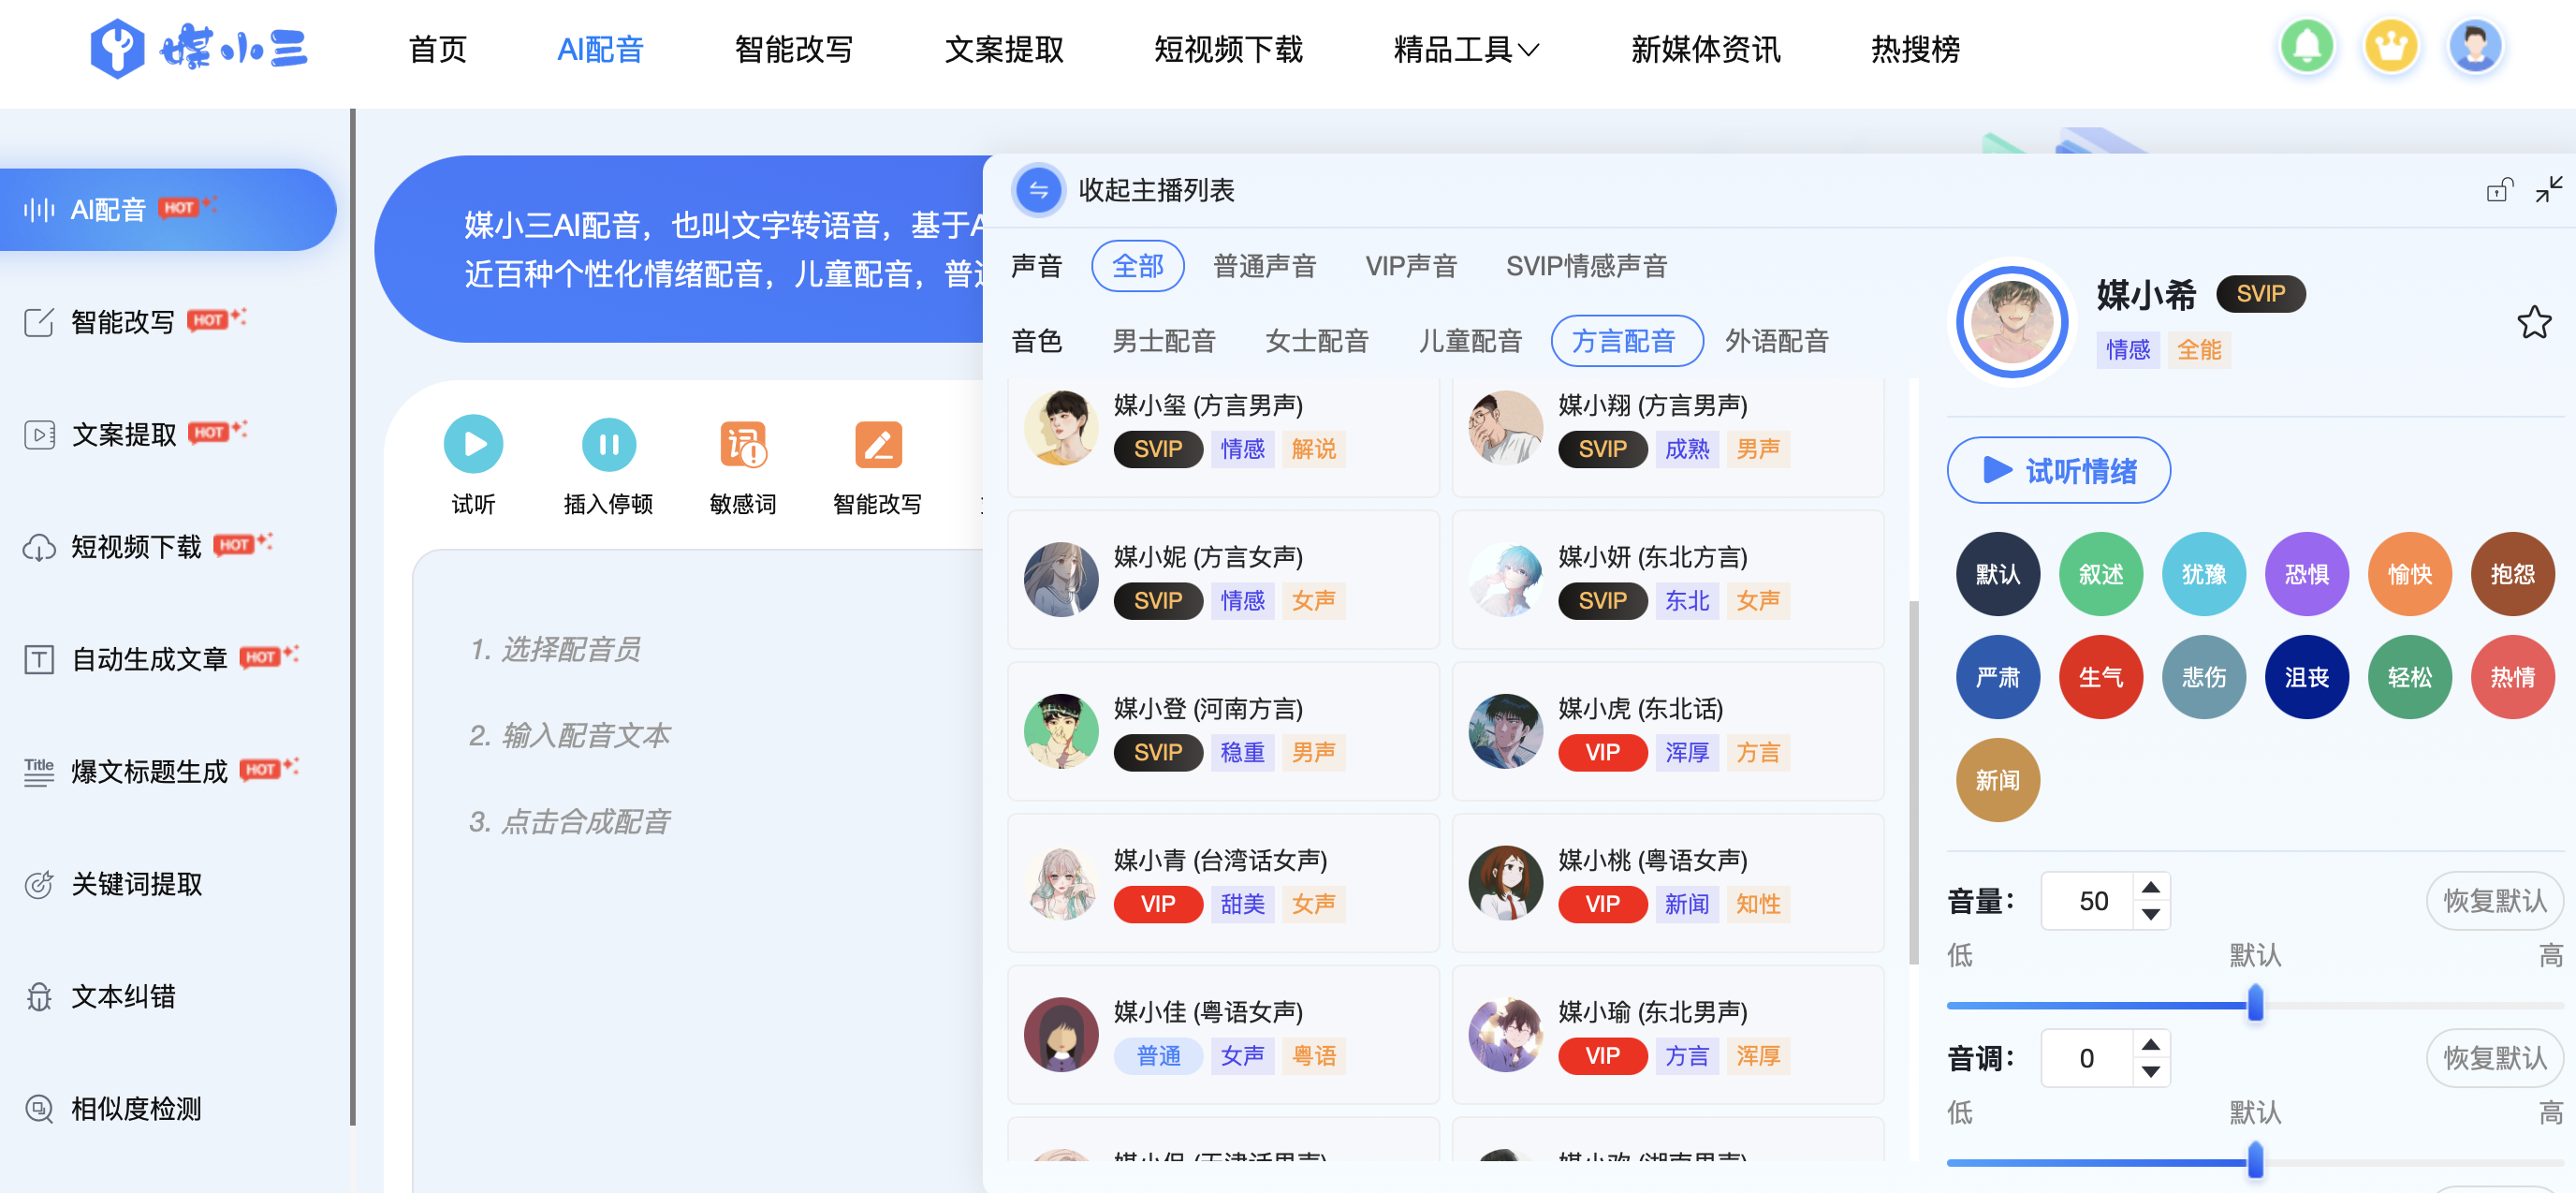Increase 音量 value with up arrow
Image resolution: width=2576 pixels, height=1193 pixels.
click(2150, 888)
